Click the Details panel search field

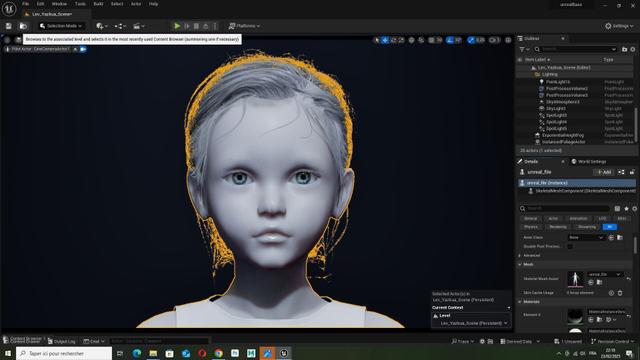[x=564, y=208]
